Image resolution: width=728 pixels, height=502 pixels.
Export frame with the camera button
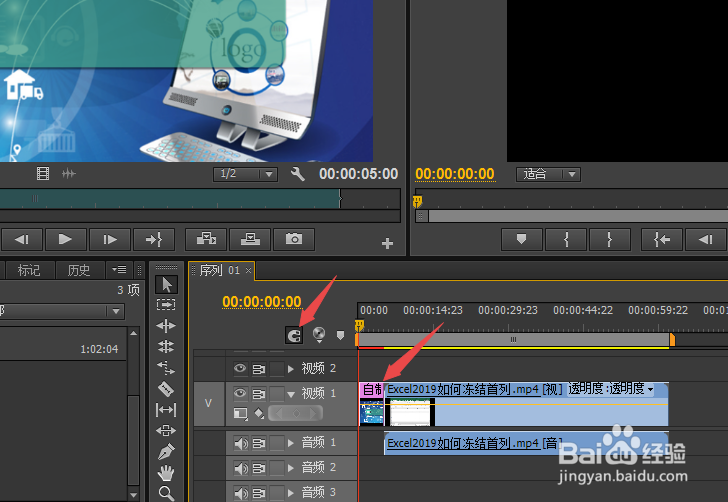(x=293, y=239)
